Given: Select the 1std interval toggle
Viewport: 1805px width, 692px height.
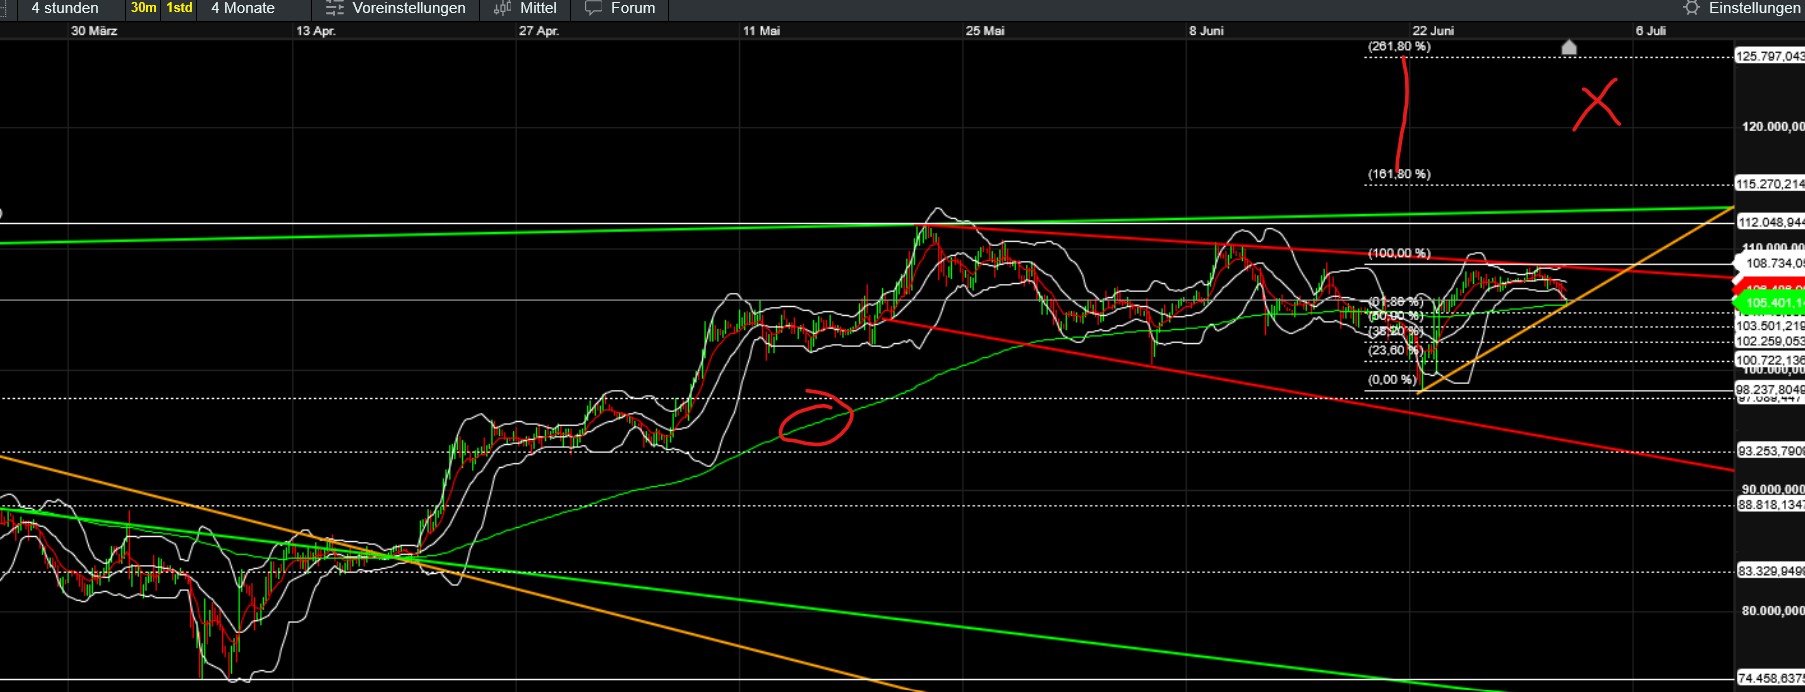Looking at the screenshot, I should point(179,8).
